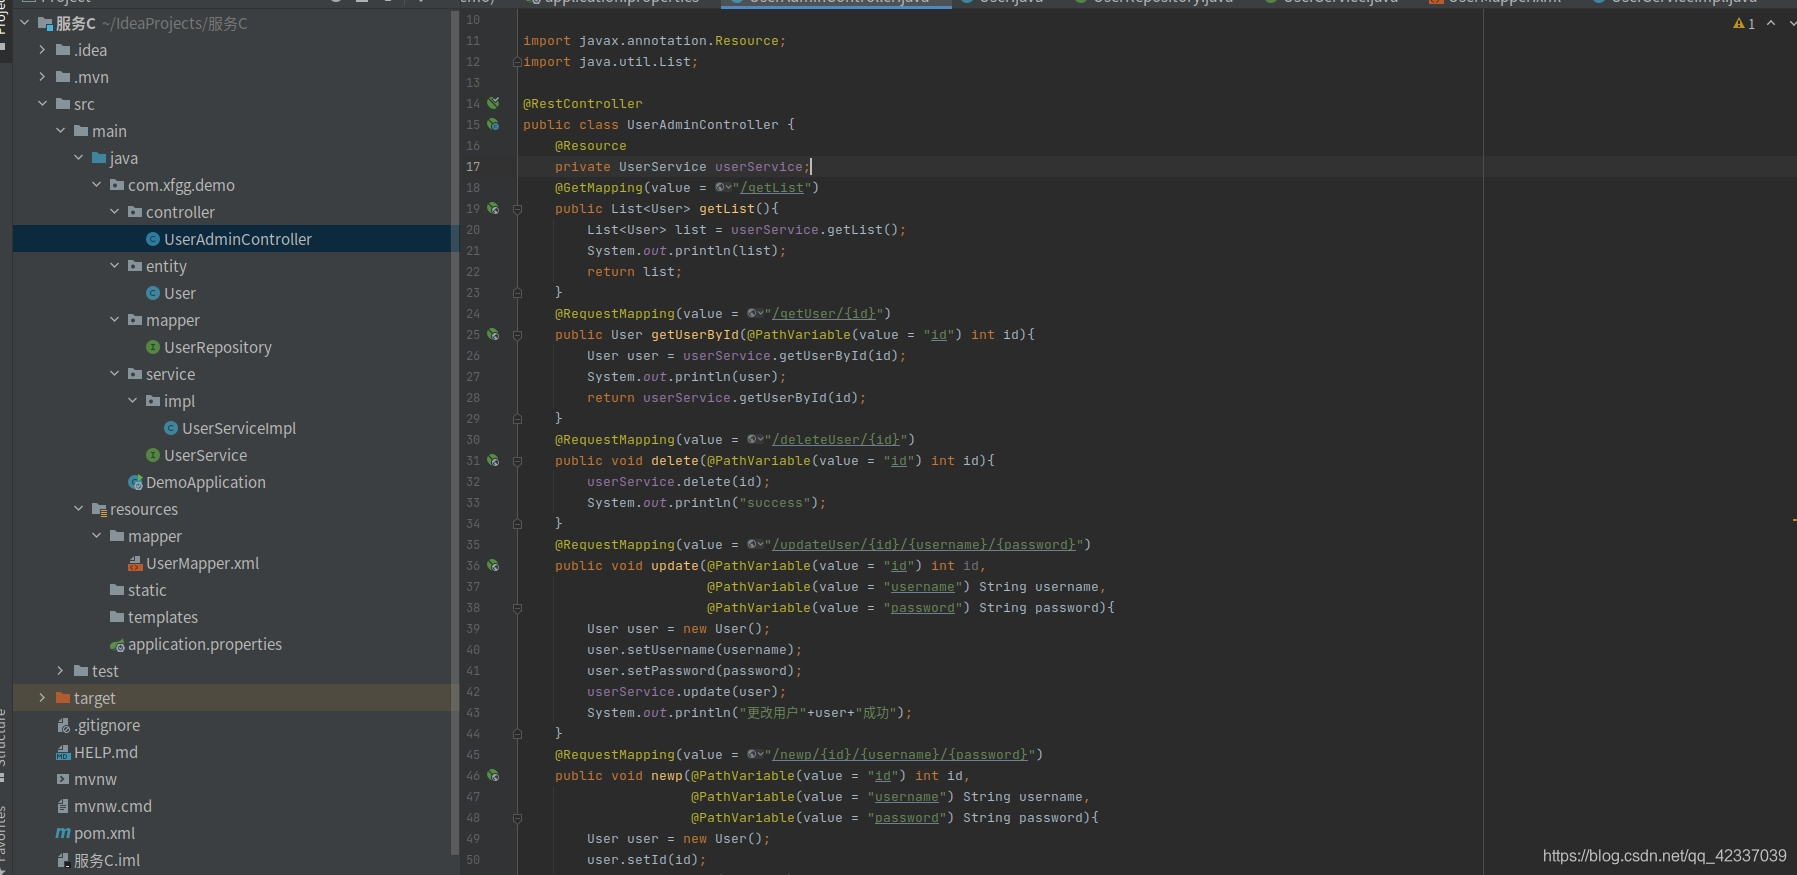Click the URL globe icon before "/getUser/{id}"
This screenshot has width=1797, height=875.
pos(756,313)
